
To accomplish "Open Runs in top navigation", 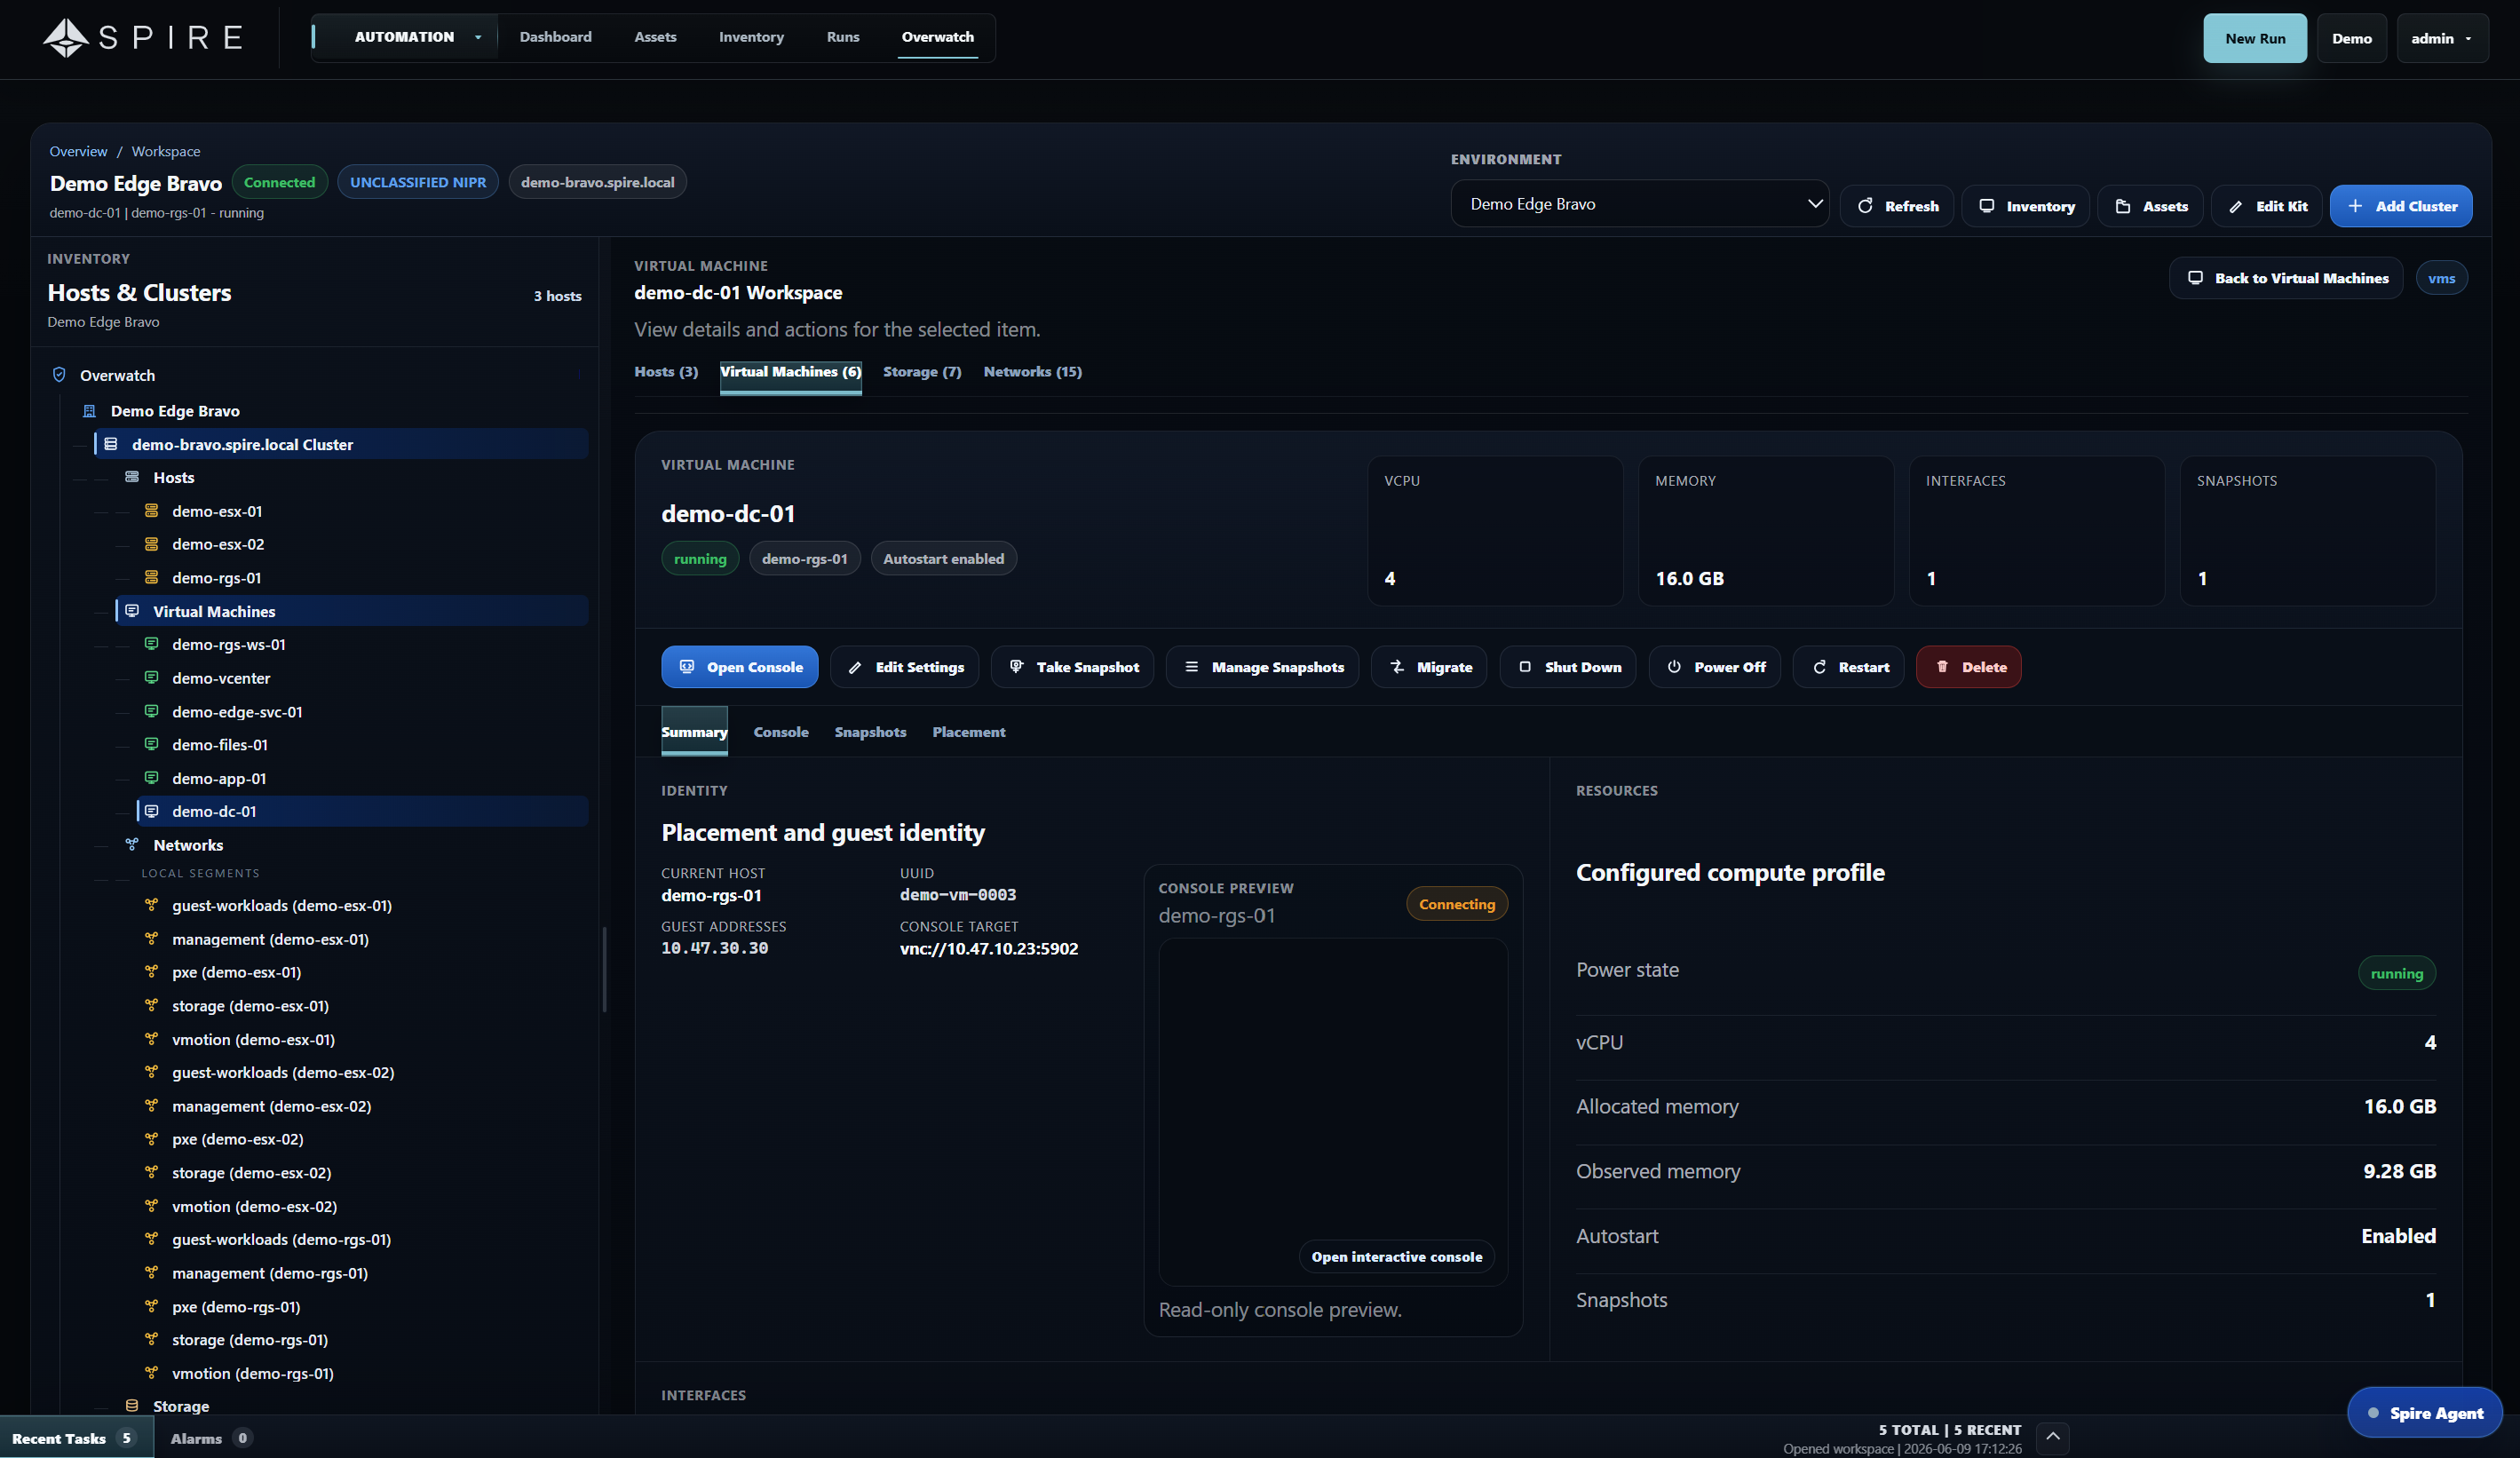I will 843,37.
